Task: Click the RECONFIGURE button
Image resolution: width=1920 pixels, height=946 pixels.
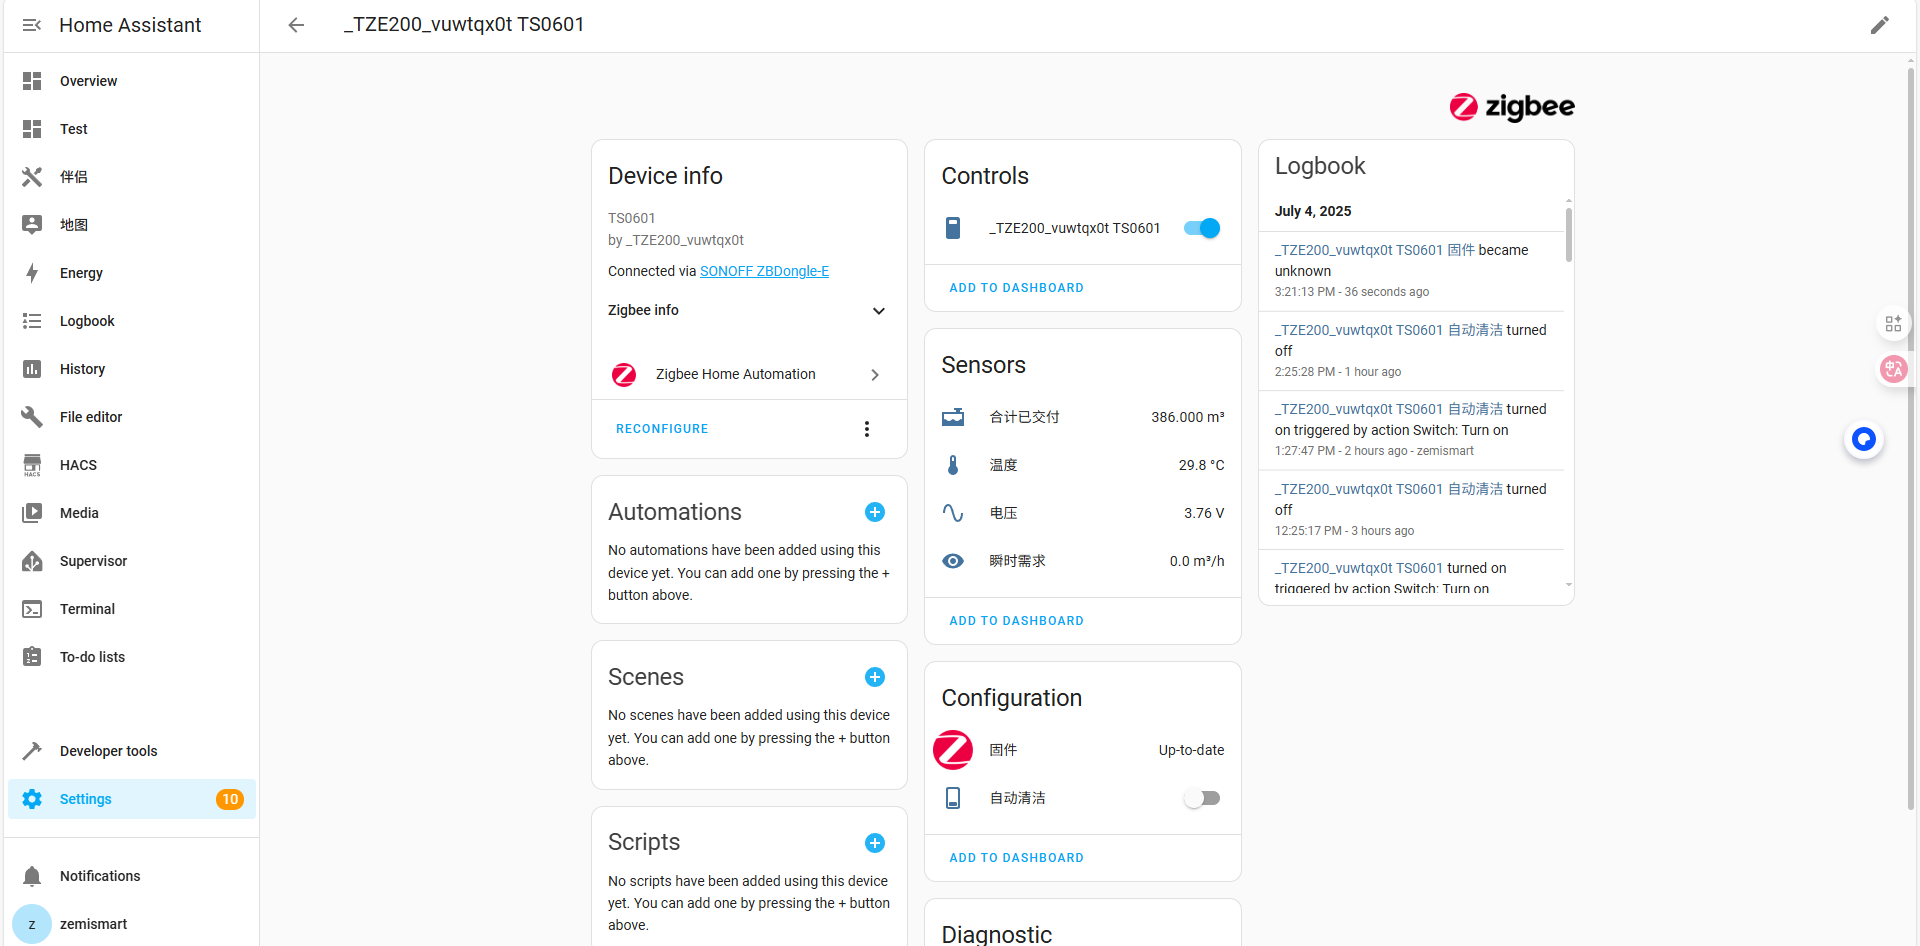Action: coord(662,429)
